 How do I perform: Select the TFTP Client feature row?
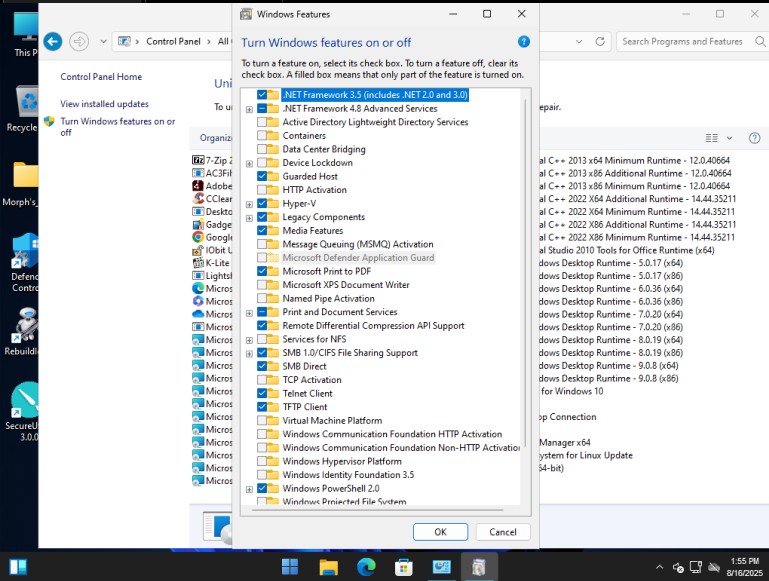coord(305,407)
